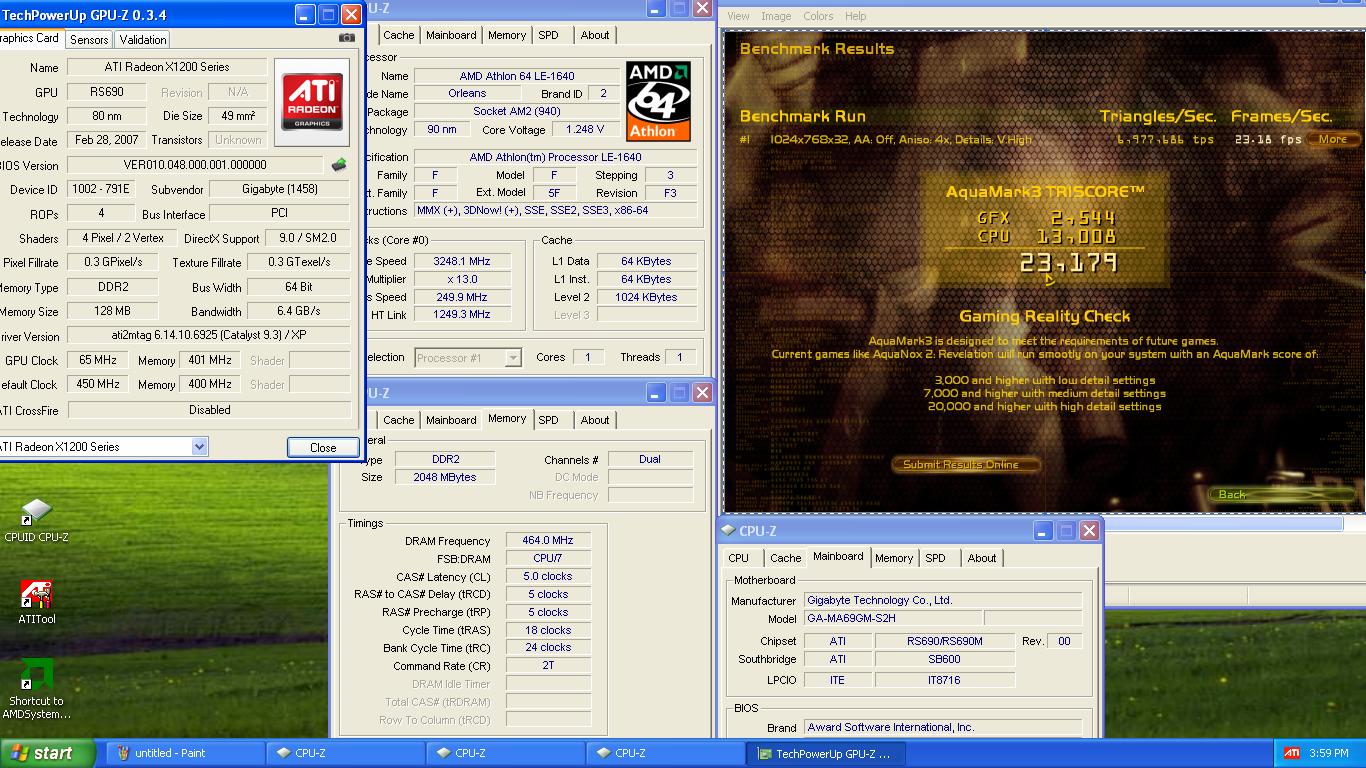This screenshot has height=768, width=1366.
Task: Click the BIOS save chip icon in GPU-Z
Action: coord(339,165)
